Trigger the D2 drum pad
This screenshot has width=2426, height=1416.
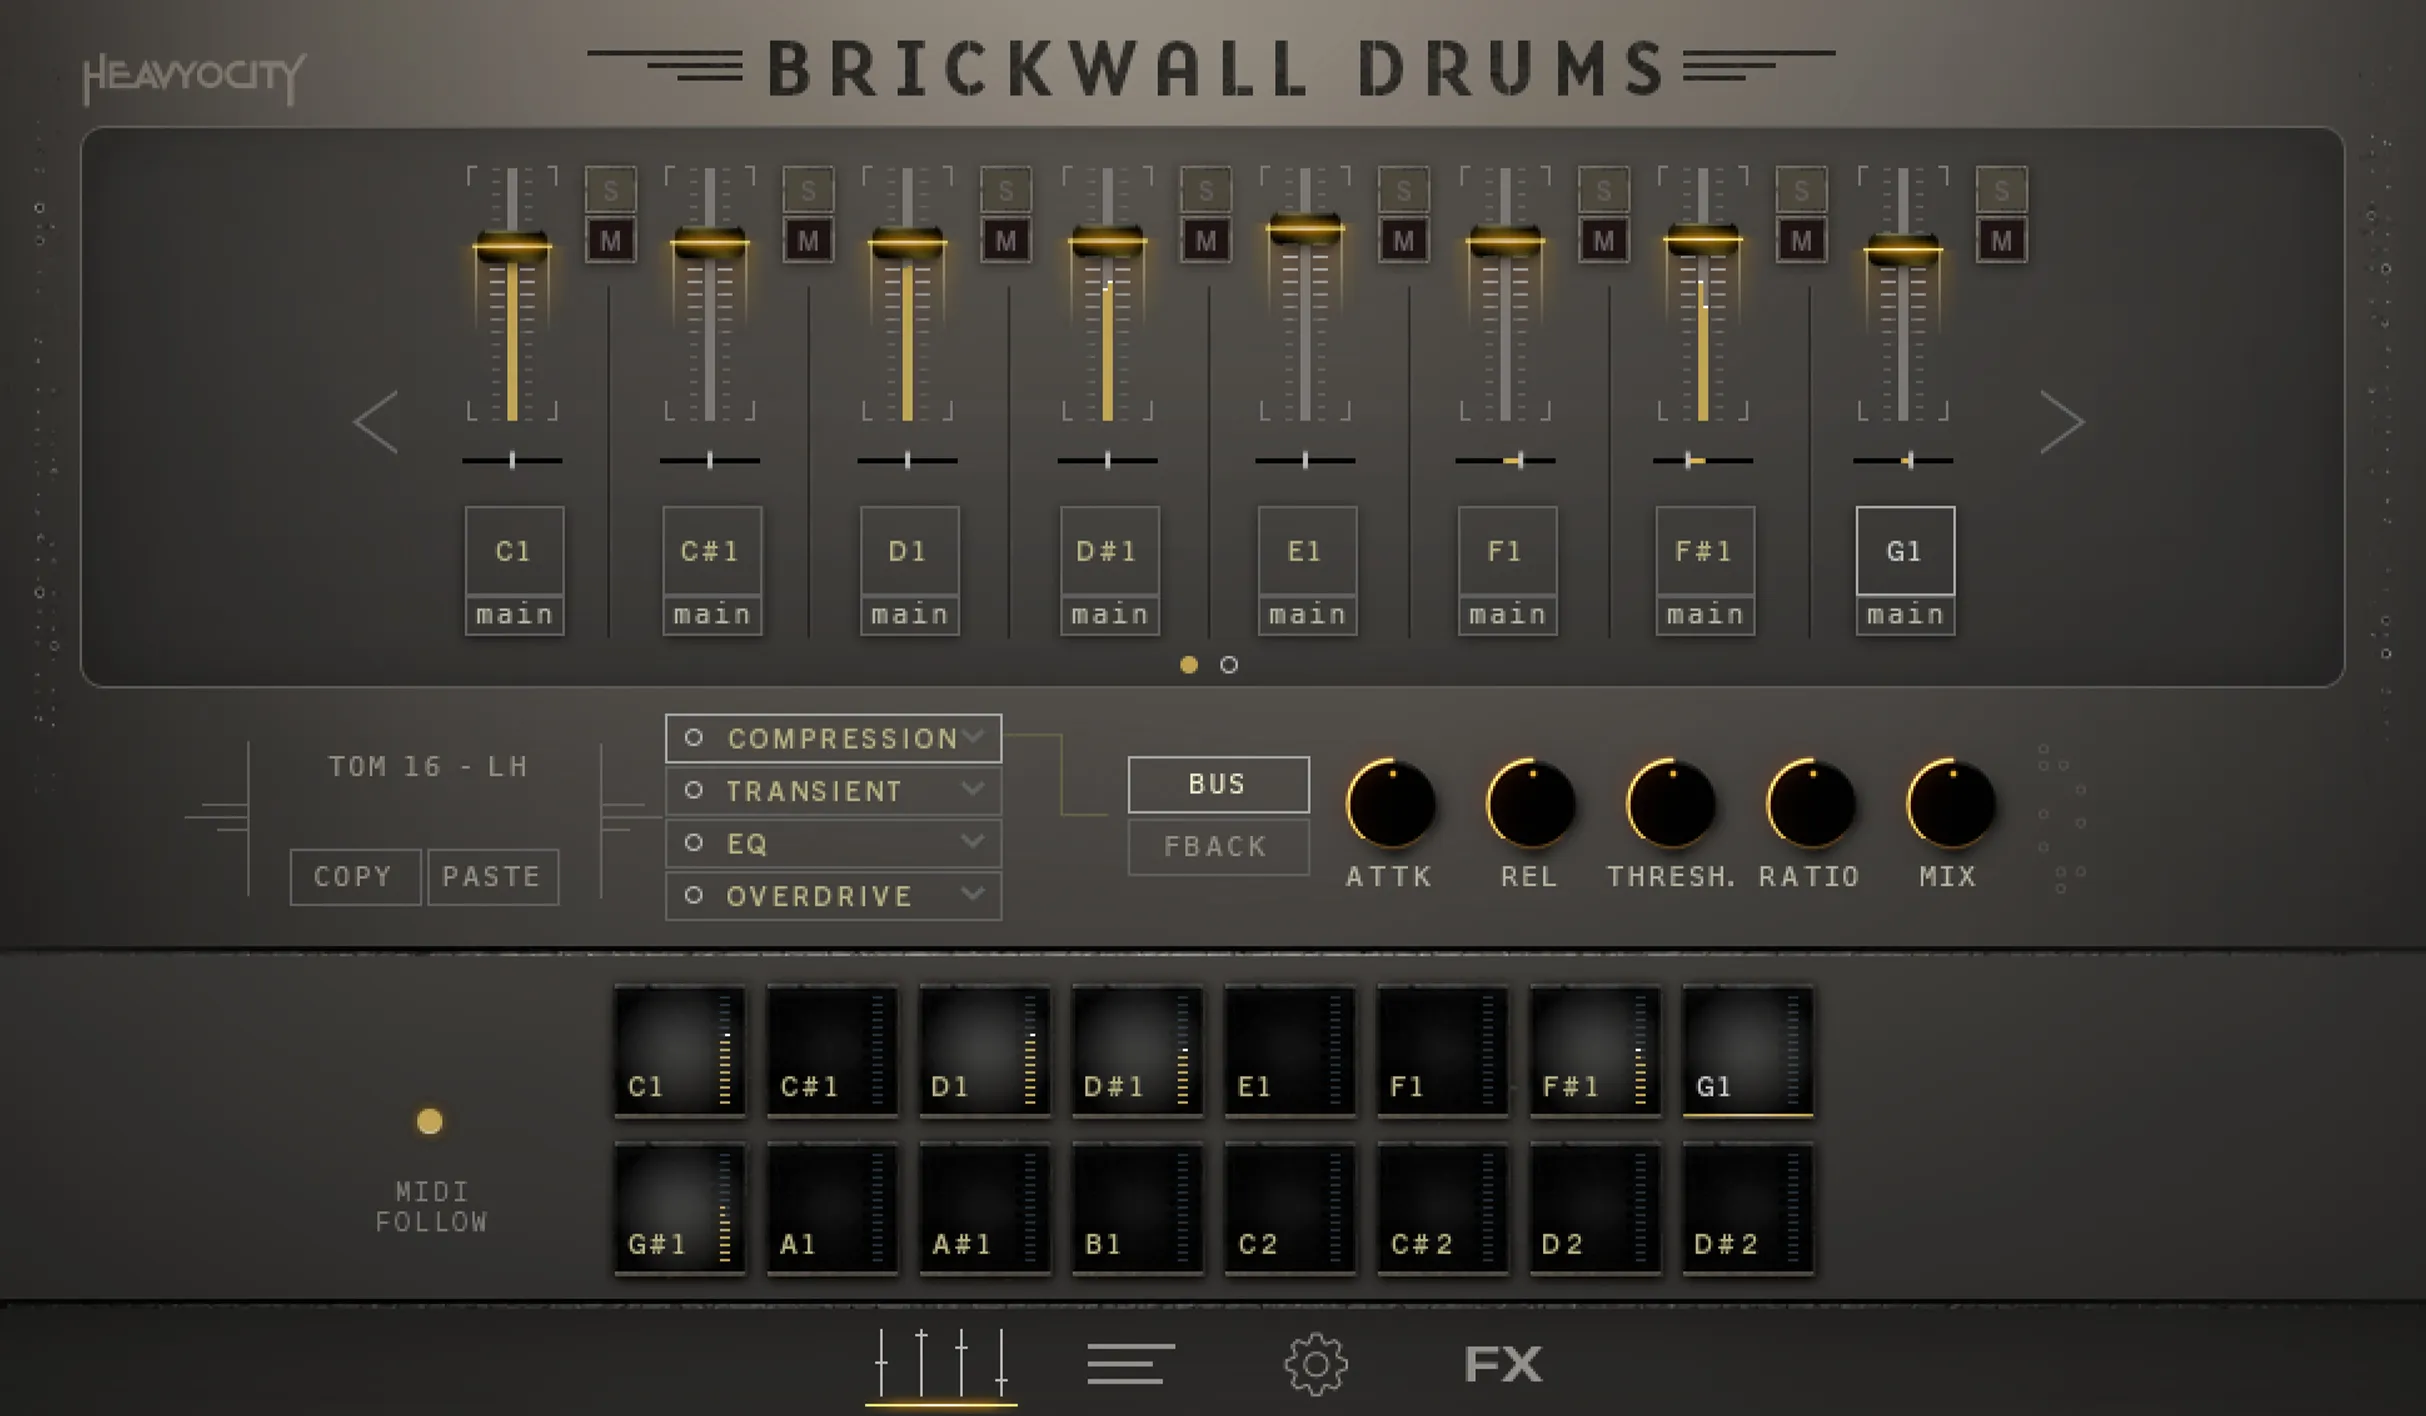[x=1595, y=1209]
